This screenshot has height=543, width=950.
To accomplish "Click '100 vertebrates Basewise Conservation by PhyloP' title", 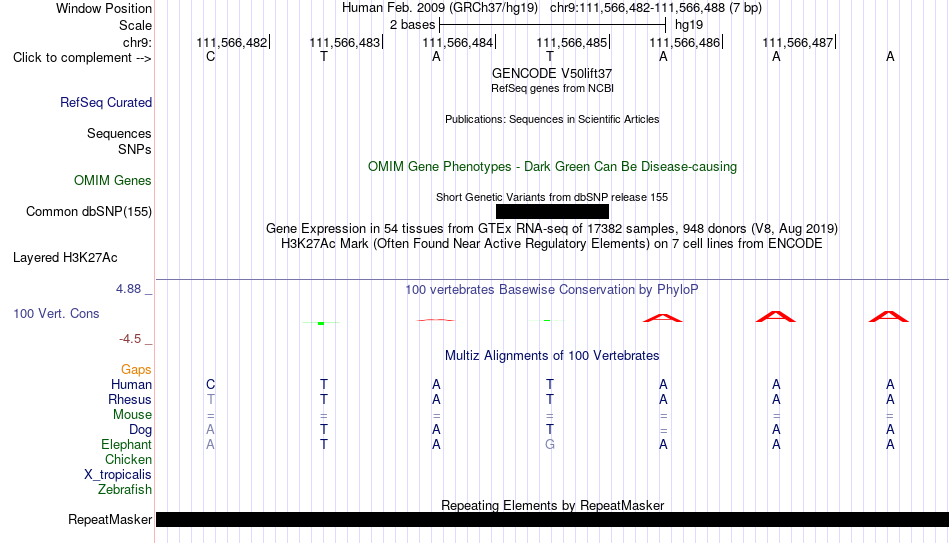I will [x=552, y=290].
